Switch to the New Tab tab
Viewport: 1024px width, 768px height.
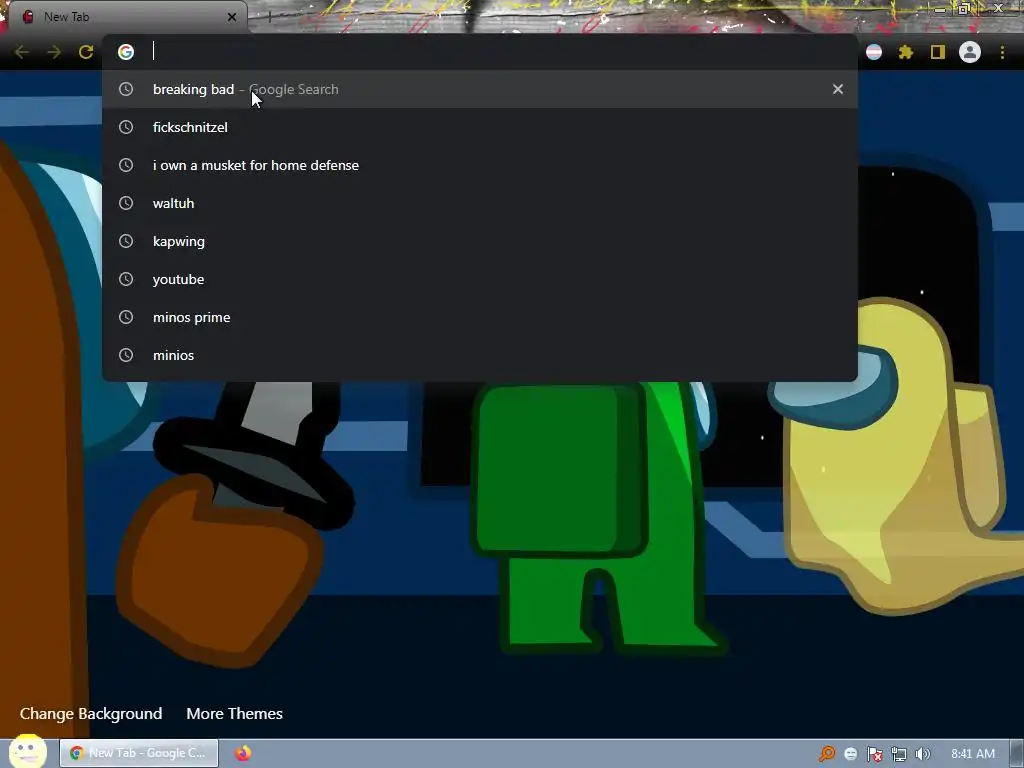[x=127, y=17]
